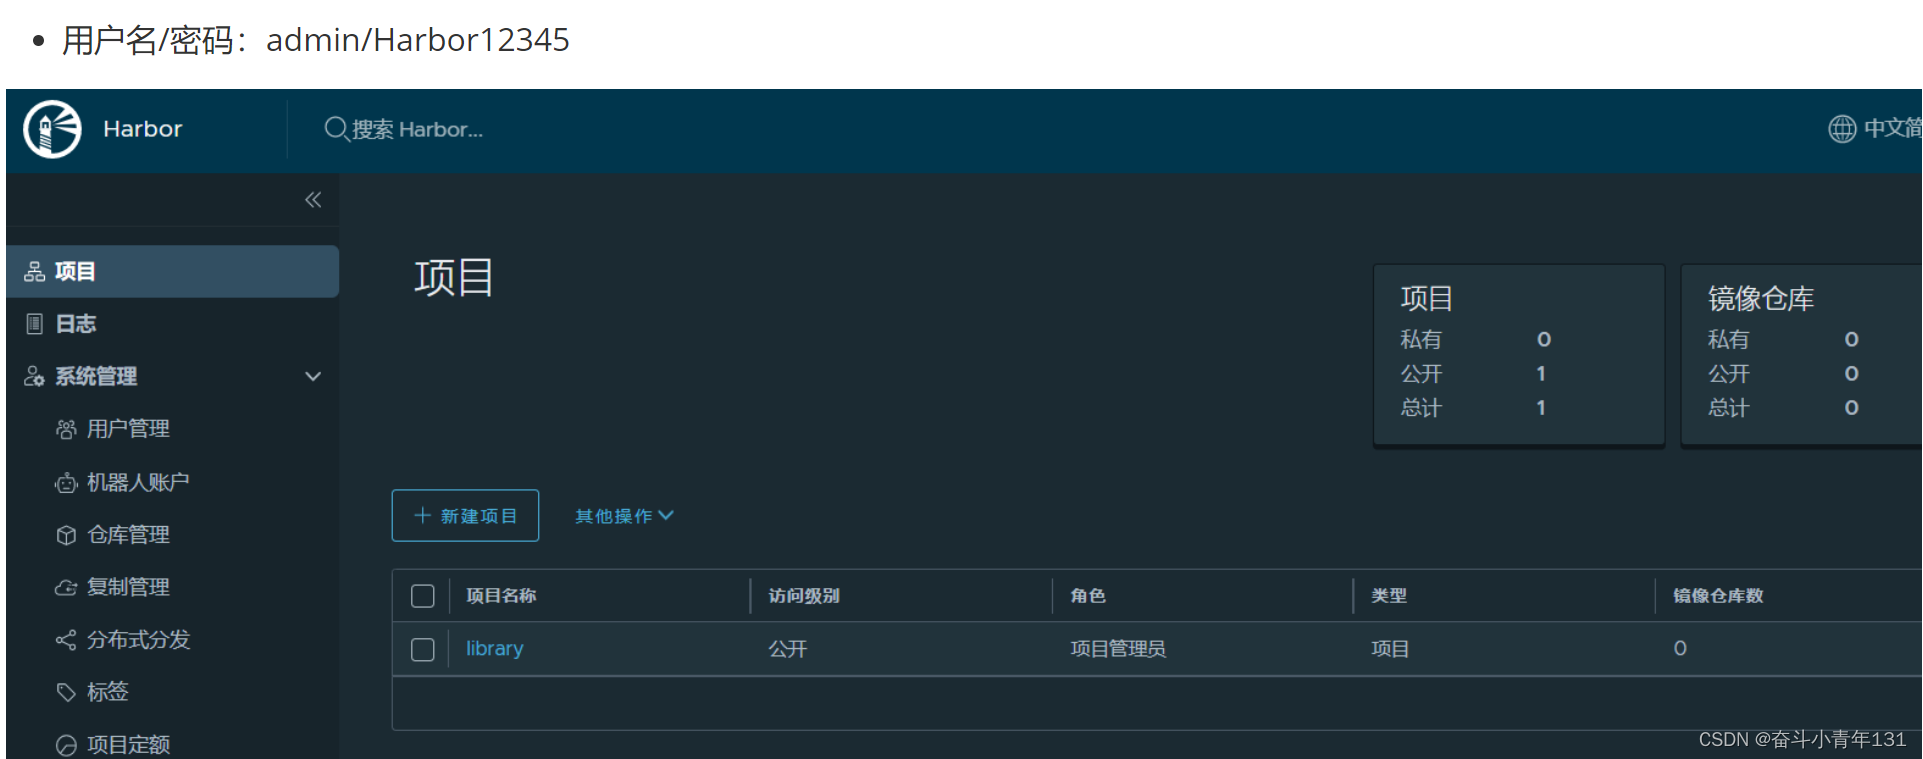
Task: Click the Harbor title text
Action: [x=143, y=129]
